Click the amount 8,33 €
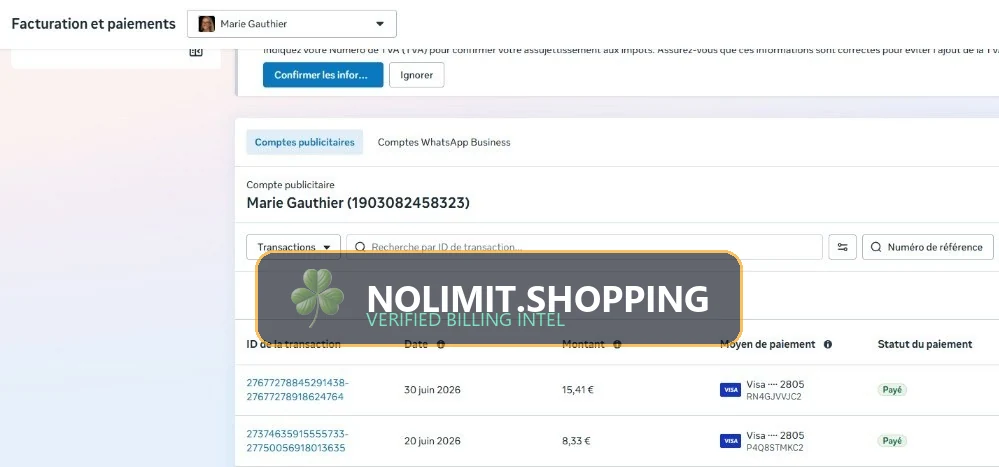The height and width of the screenshot is (467, 999). [x=575, y=440]
